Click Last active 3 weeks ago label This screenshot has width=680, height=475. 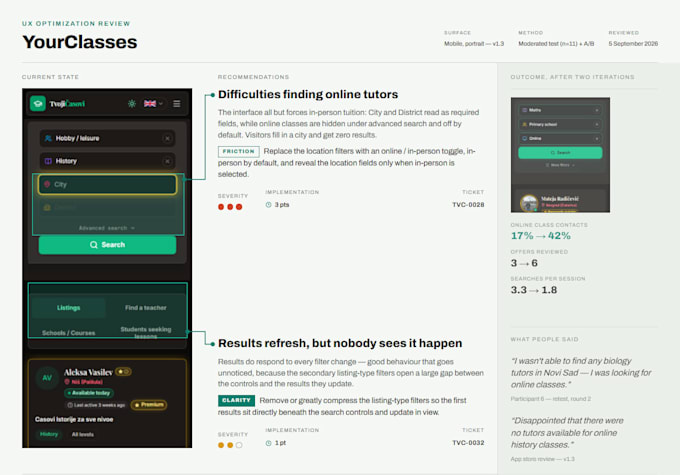coord(96,405)
